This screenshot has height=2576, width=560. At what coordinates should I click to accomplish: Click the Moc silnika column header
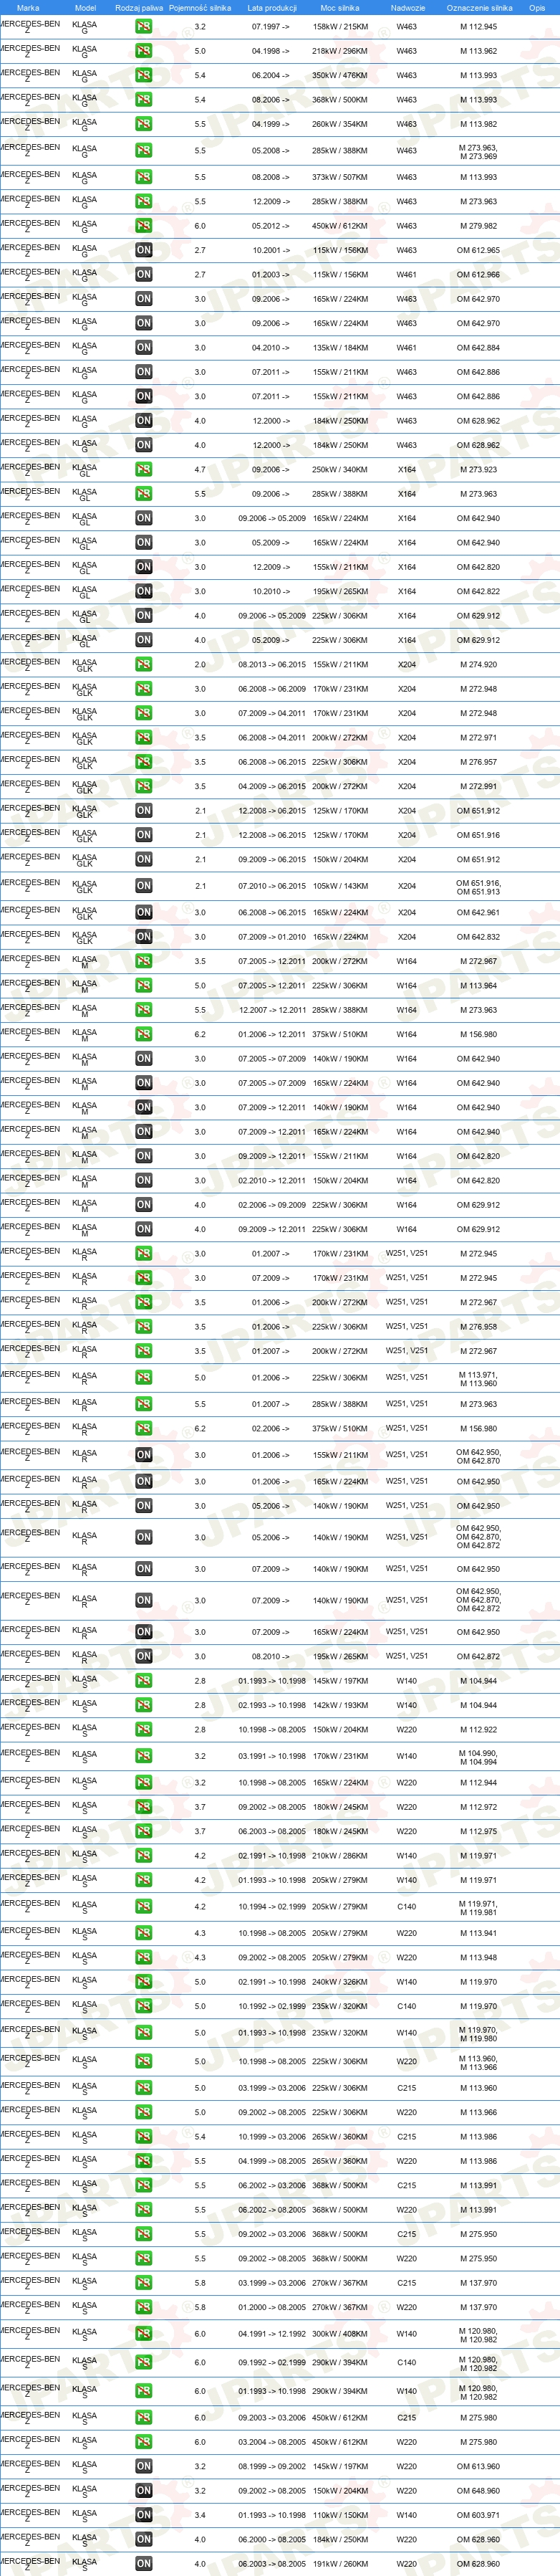point(340,8)
